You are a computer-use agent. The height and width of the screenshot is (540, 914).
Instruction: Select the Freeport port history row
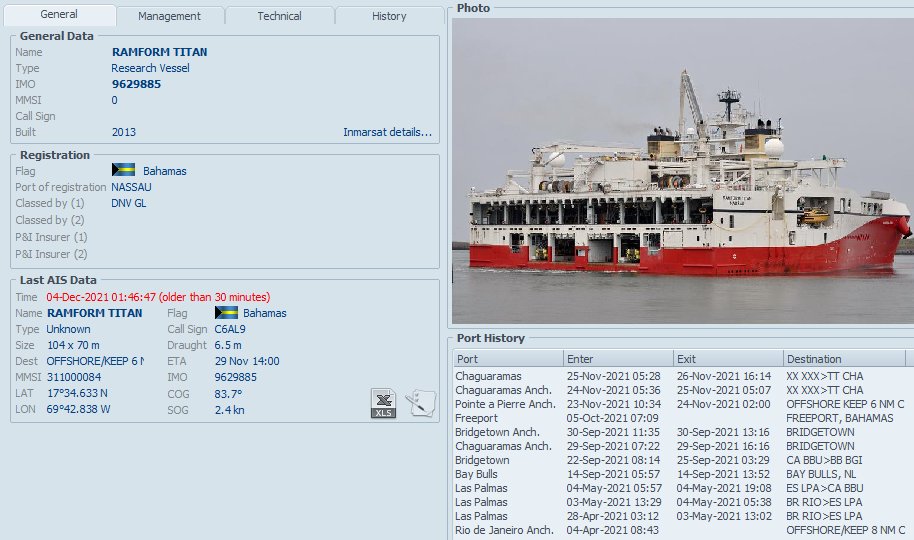tap(681, 418)
